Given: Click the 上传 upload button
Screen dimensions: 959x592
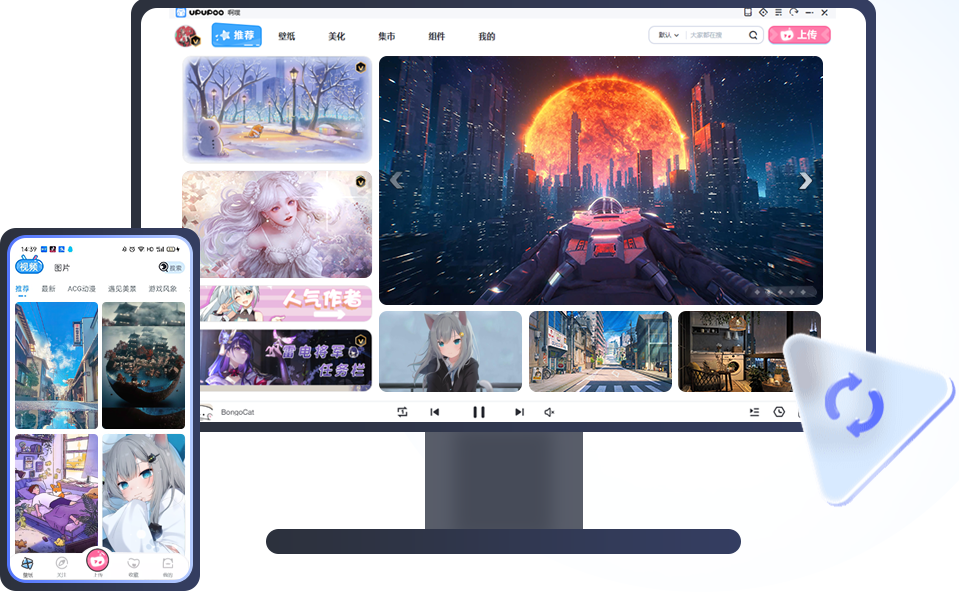Looking at the screenshot, I should click(799, 34).
